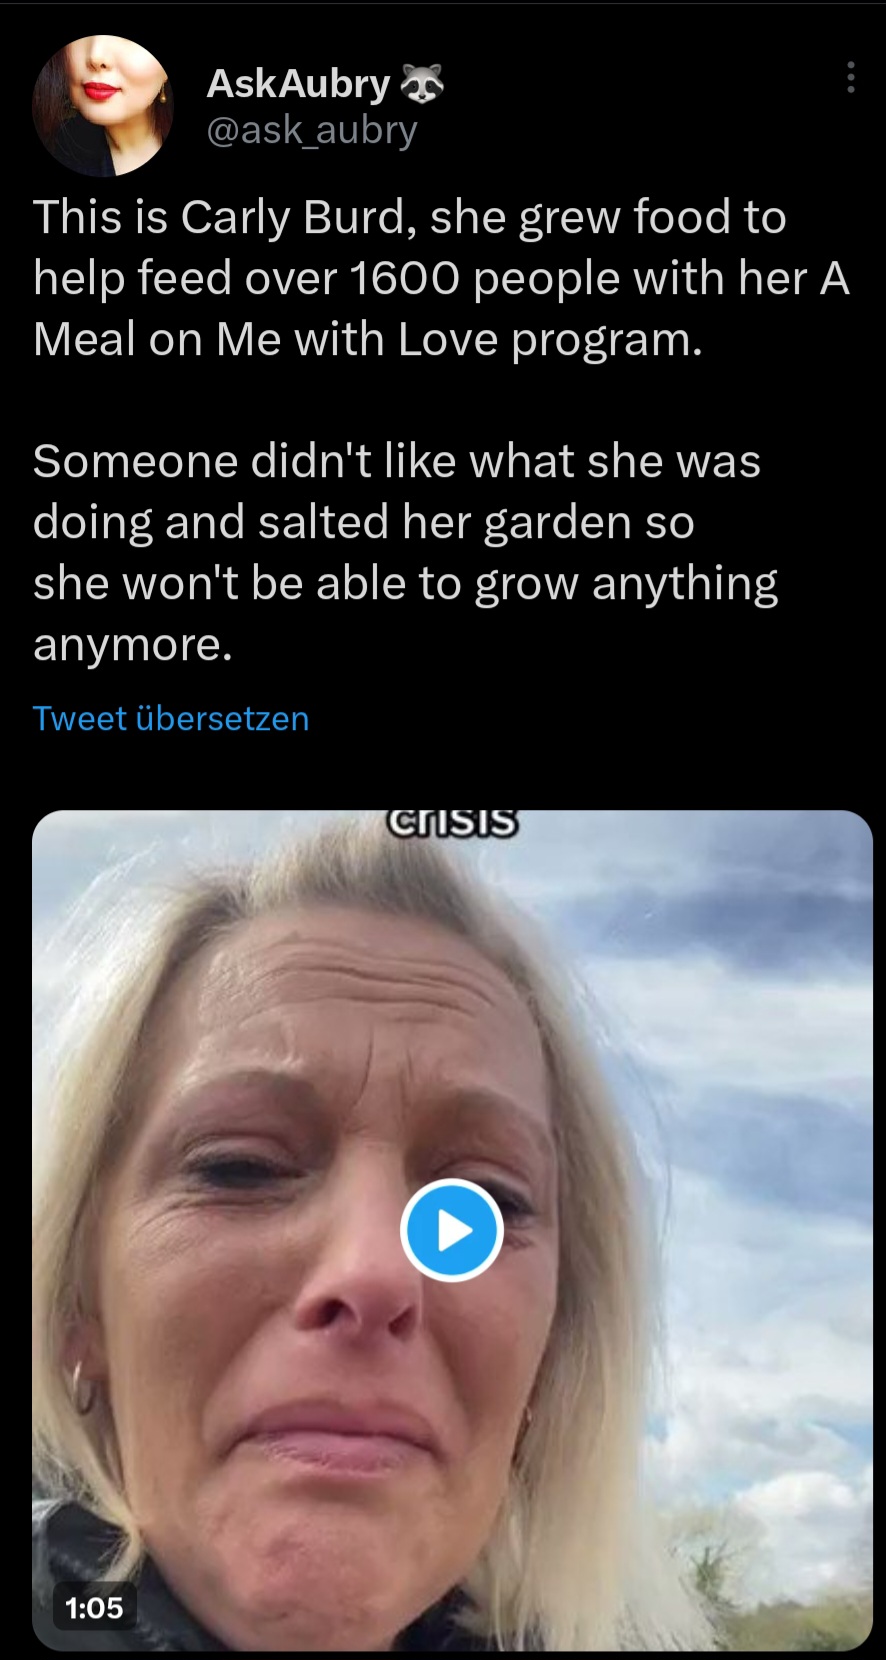Tap the raccoon emoji beside AskAubry
Image resolution: width=886 pixels, height=1660 pixels.
(x=422, y=85)
